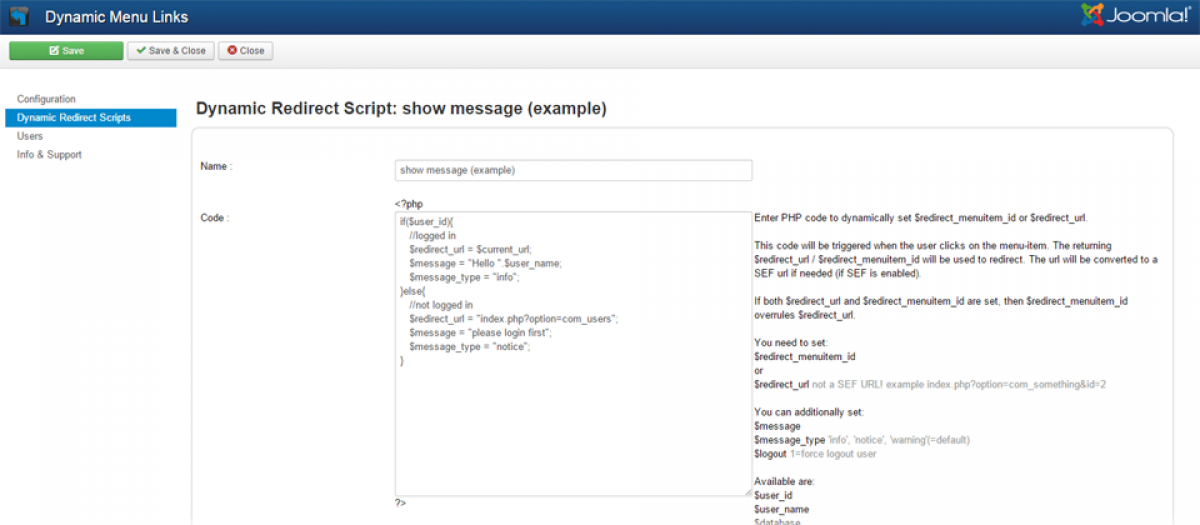Click the 'Dynamic Menu Links' title text

[x=116, y=17]
